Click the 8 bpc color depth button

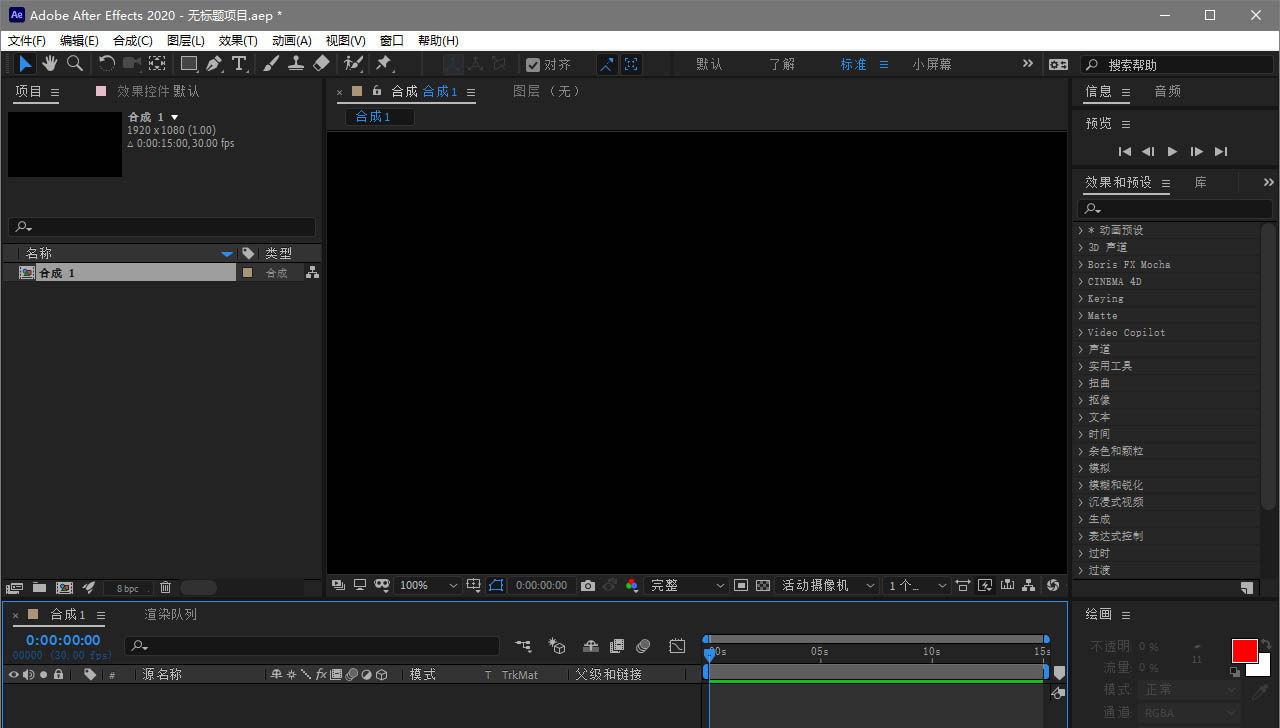coord(128,588)
